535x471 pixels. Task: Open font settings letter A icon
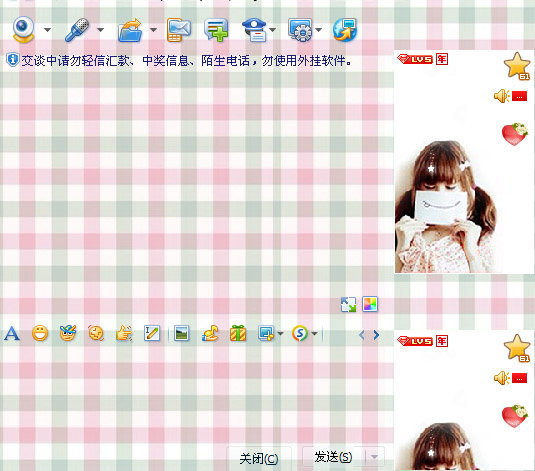pos(12,333)
